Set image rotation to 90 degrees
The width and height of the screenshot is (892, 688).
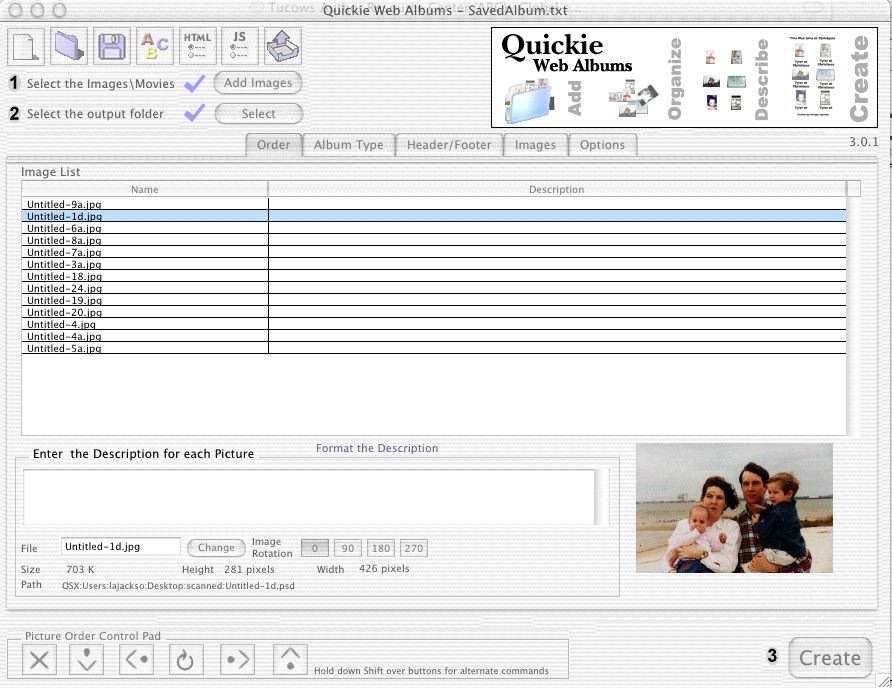coord(348,548)
